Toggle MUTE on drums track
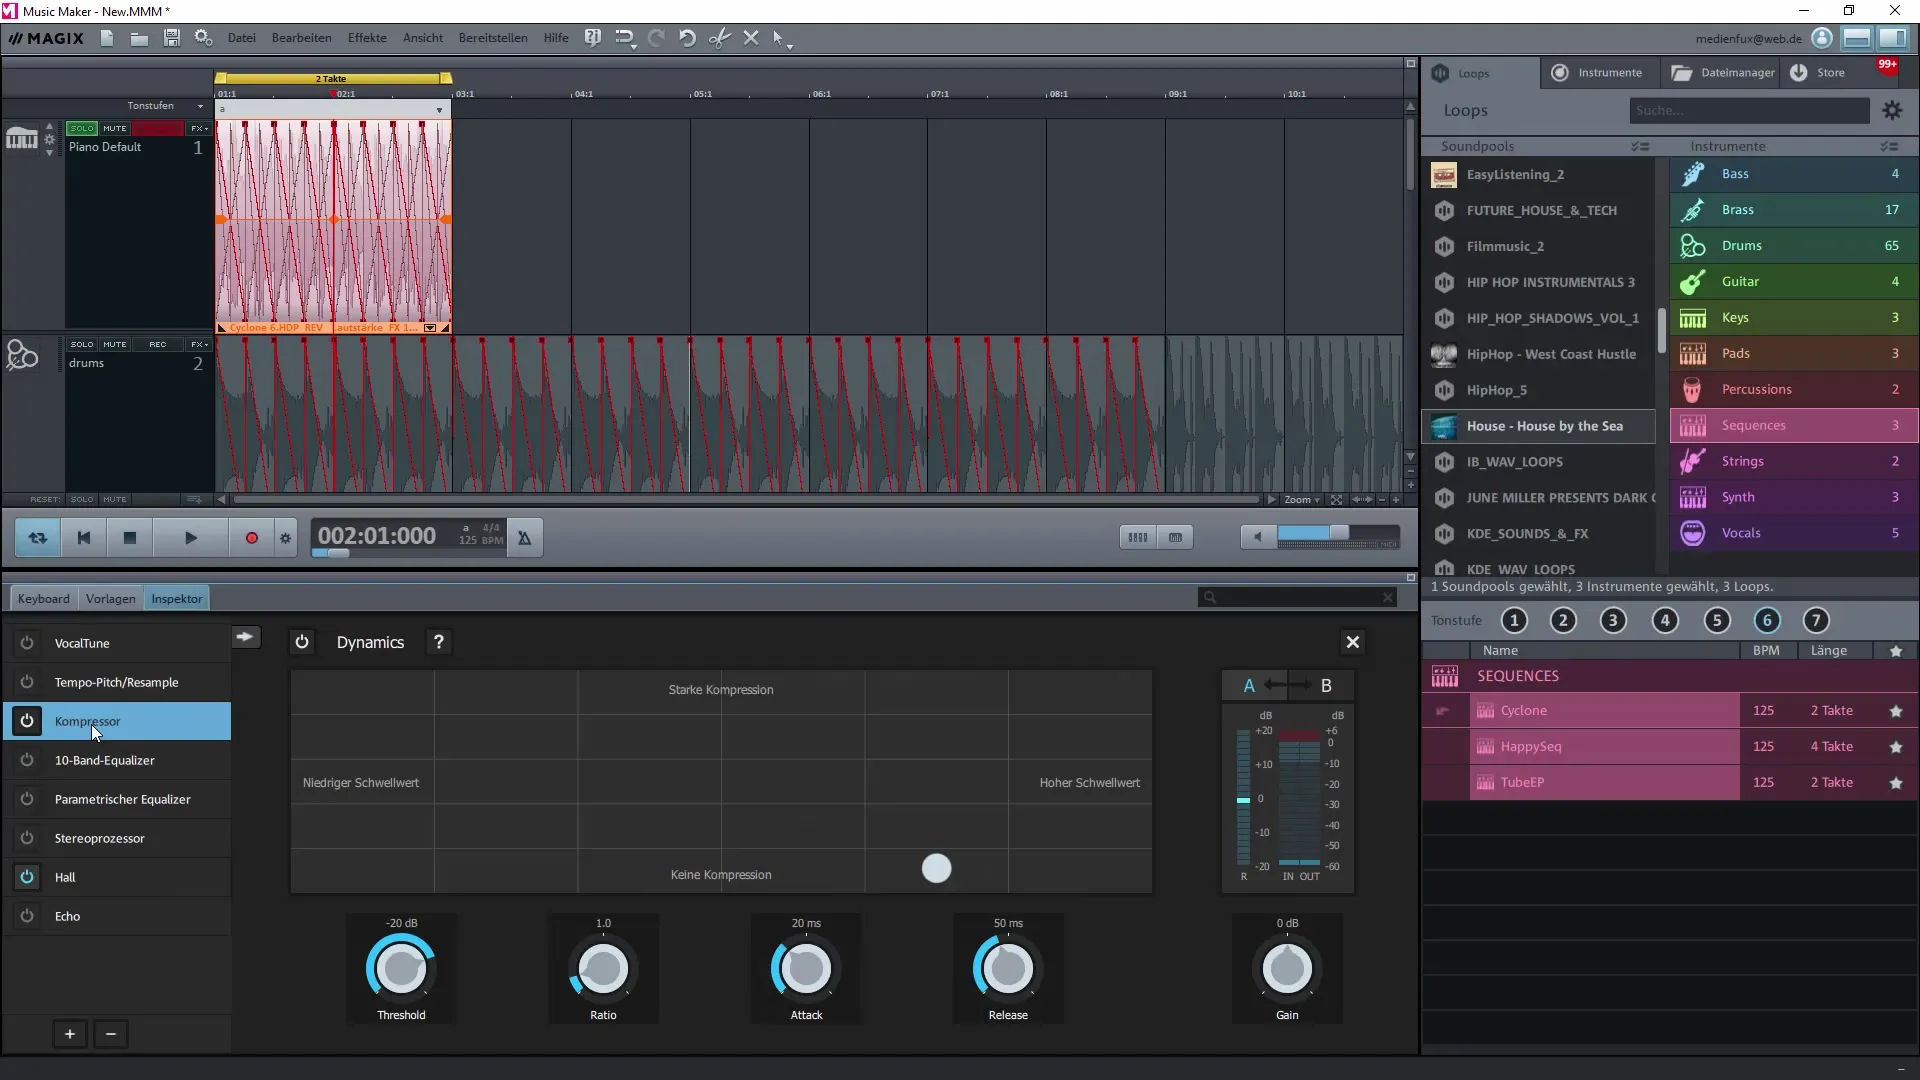This screenshot has width=1920, height=1080. coord(115,344)
